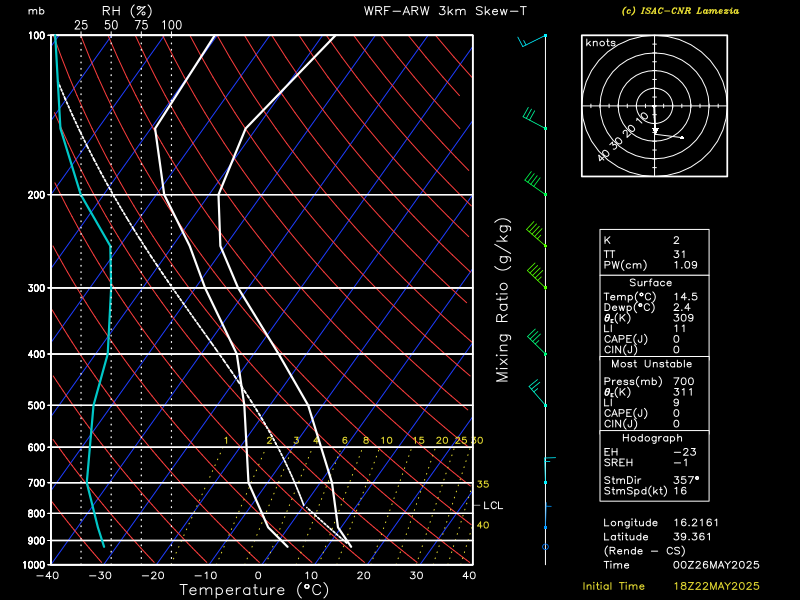The image size is (800, 600).
Task: Select the wind barb at the 700 mb level
Action: tap(549, 470)
